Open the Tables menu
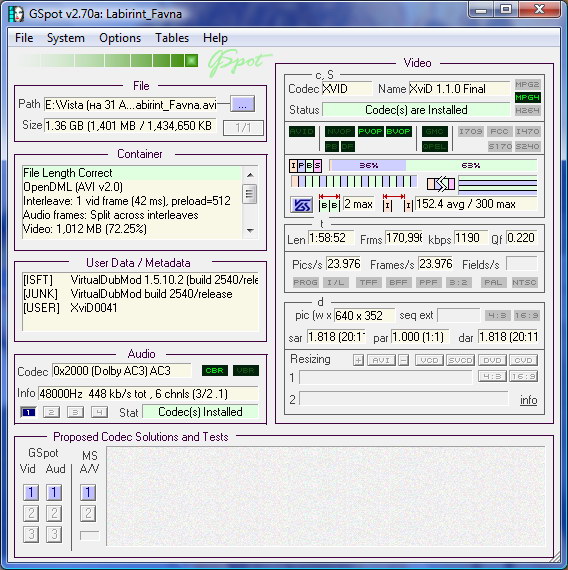Viewport: 568px width, 570px height. pyautogui.click(x=172, y=38)
